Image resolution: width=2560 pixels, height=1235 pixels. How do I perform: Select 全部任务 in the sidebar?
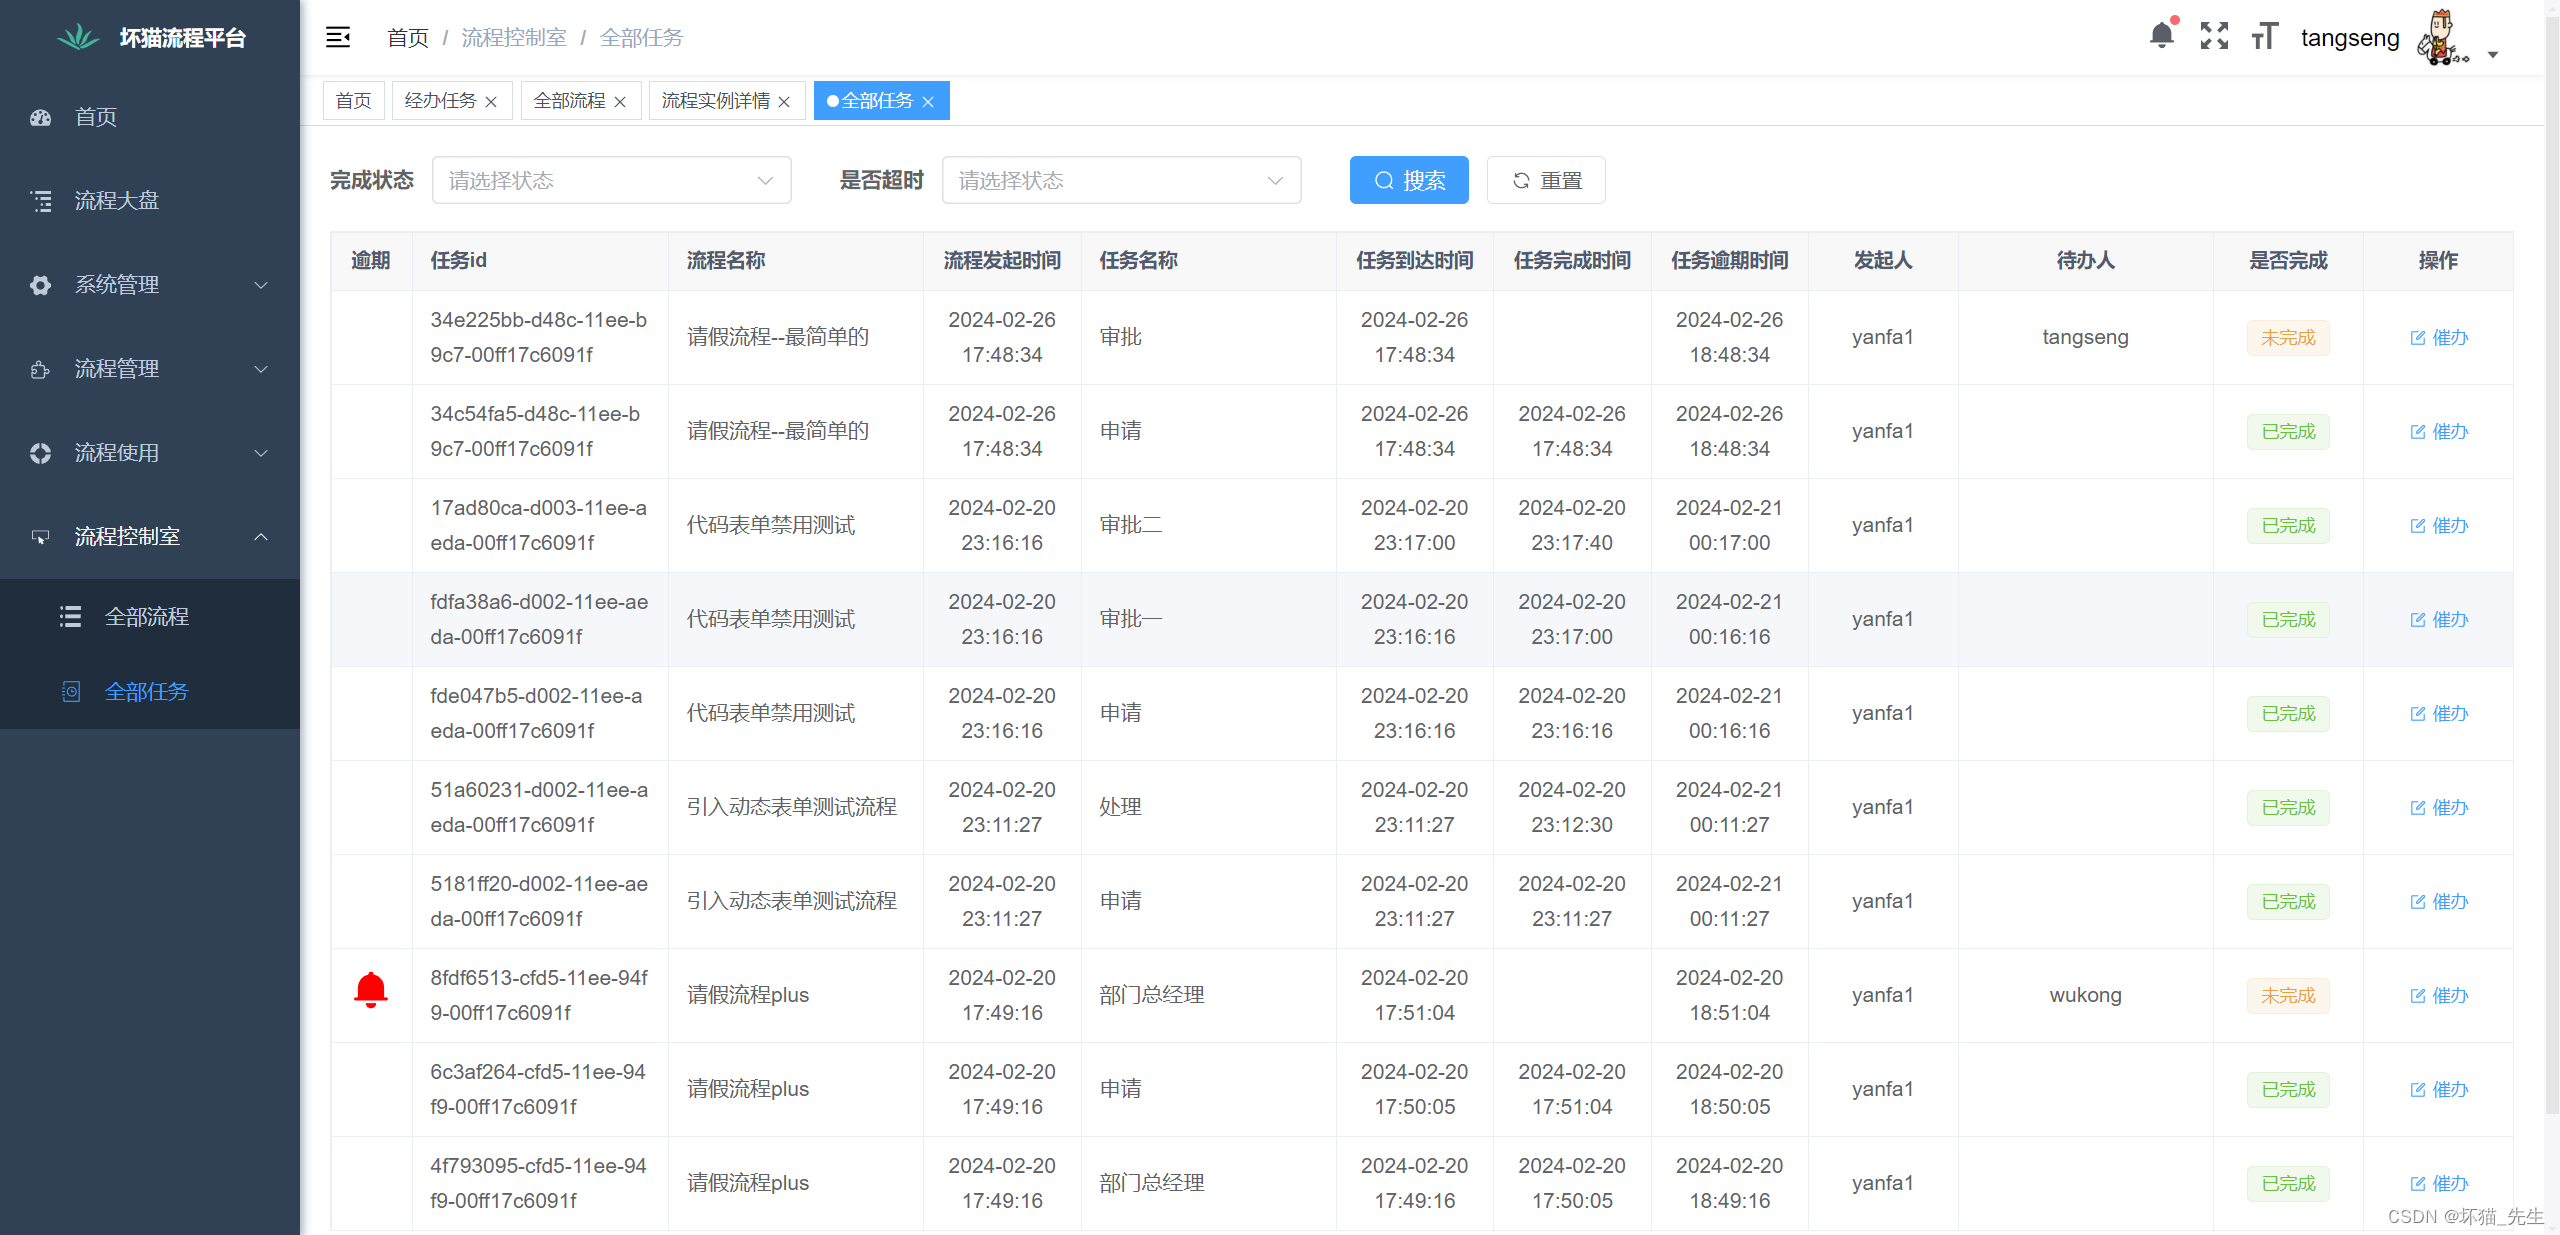pyautogui.click(x=146, y=691)
